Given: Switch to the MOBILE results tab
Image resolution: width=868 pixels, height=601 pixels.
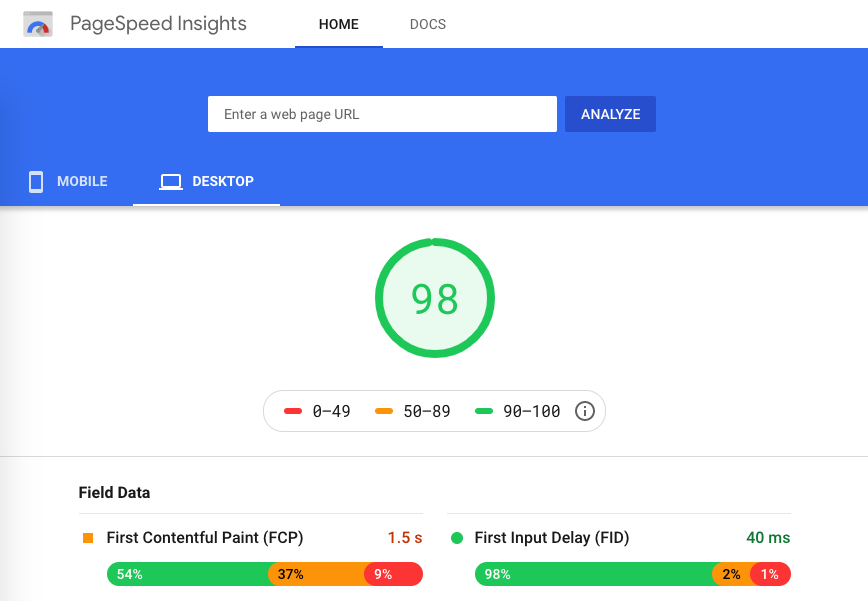Looking at the screenshot, I should point(68,182).
